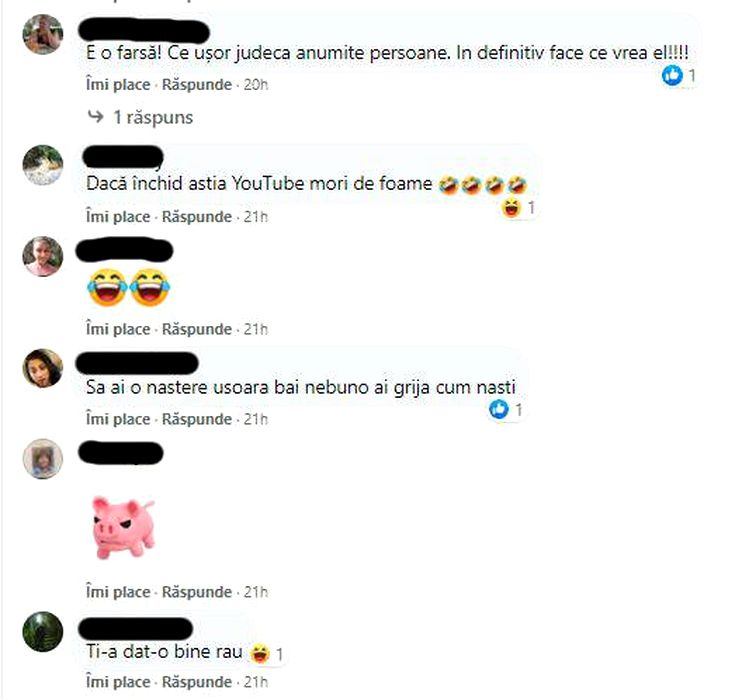Click laughing reaction icon beside 'Ti-a dat-o bine rau'
The height and width of the screenshot is (700, 749).
(260, 653)
